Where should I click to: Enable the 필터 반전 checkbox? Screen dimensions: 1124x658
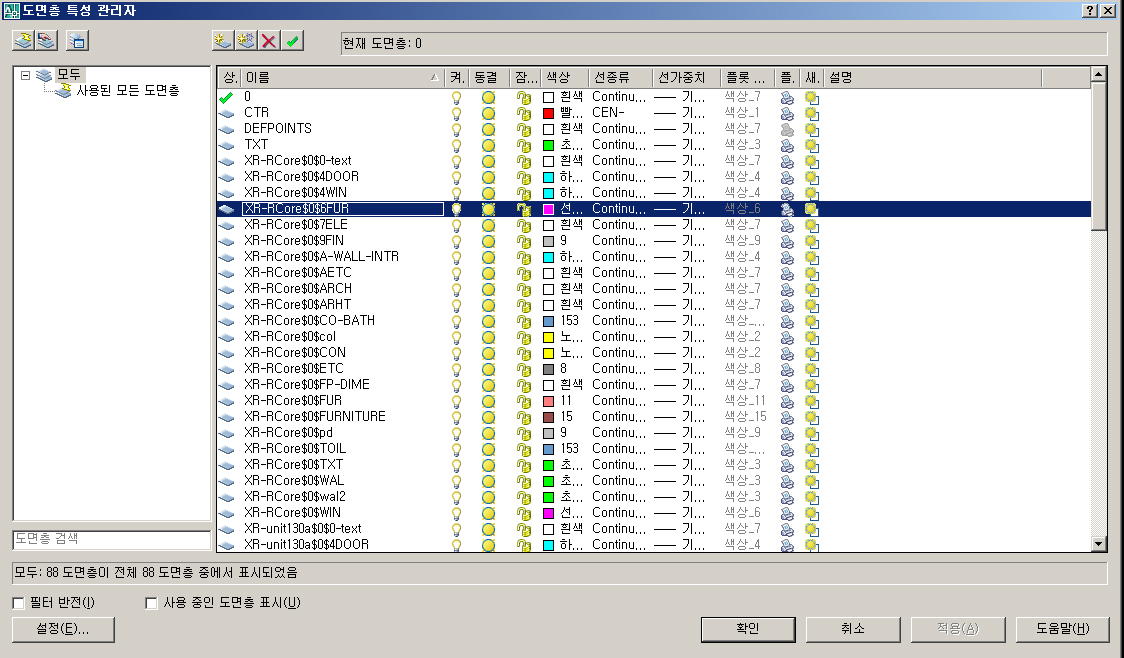point(19,603)
